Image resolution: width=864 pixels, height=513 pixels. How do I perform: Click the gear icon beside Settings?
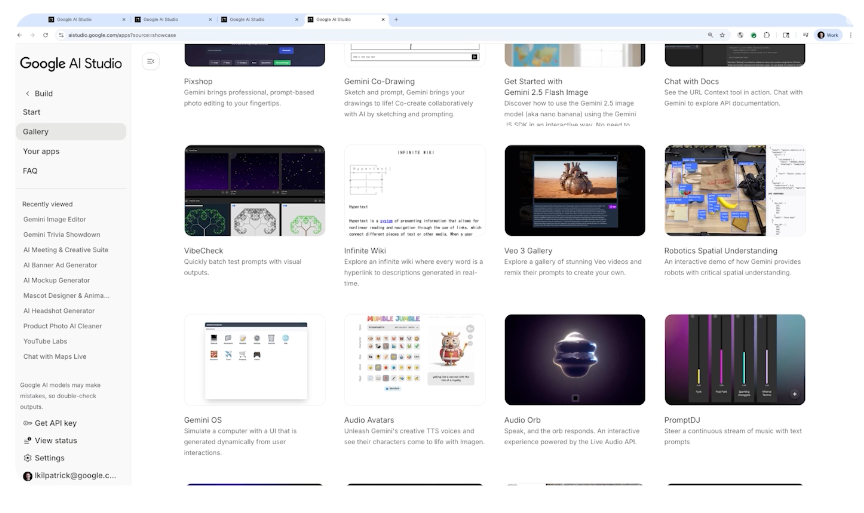point(28,458)
